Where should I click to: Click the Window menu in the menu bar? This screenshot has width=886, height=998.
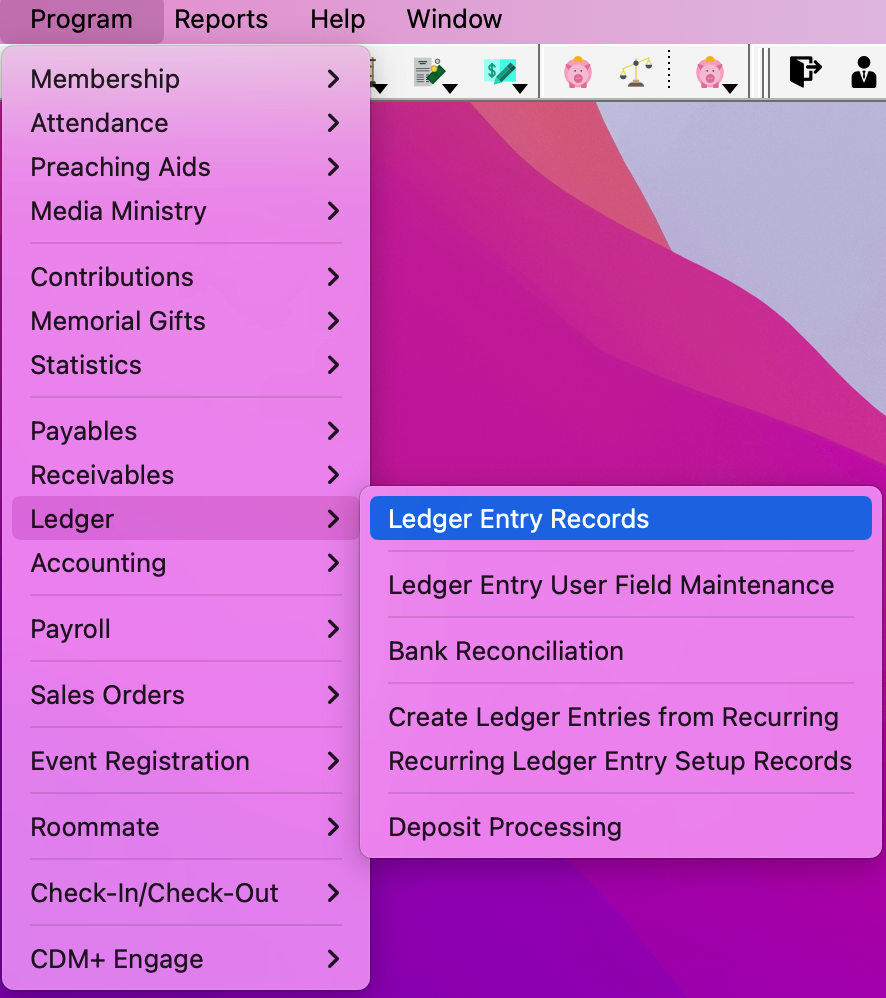tap(453, 19)
